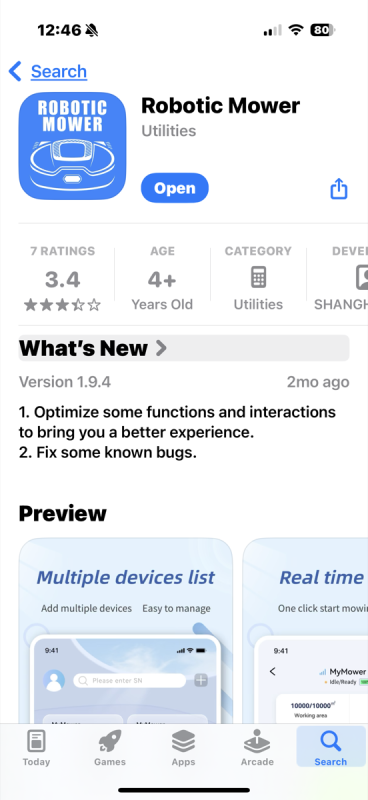This screenshot has width=368, height=800.
Task: Tap the battery indicator showing 80
Action: coord(322,30)
